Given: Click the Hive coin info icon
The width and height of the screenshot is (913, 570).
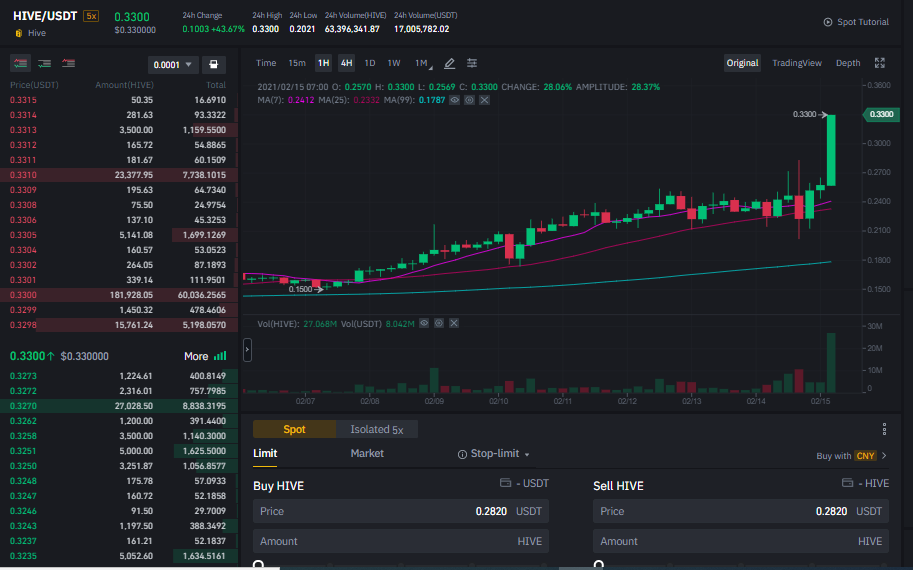Looking at the screenshot, I should point(19,33).
